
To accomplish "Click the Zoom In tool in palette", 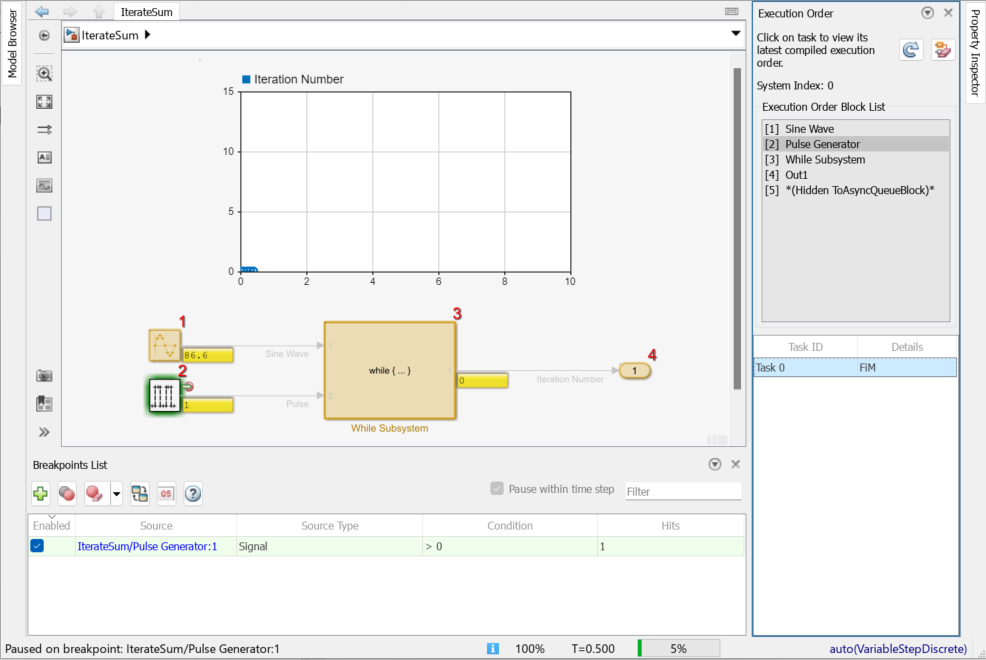I will 44,74.
